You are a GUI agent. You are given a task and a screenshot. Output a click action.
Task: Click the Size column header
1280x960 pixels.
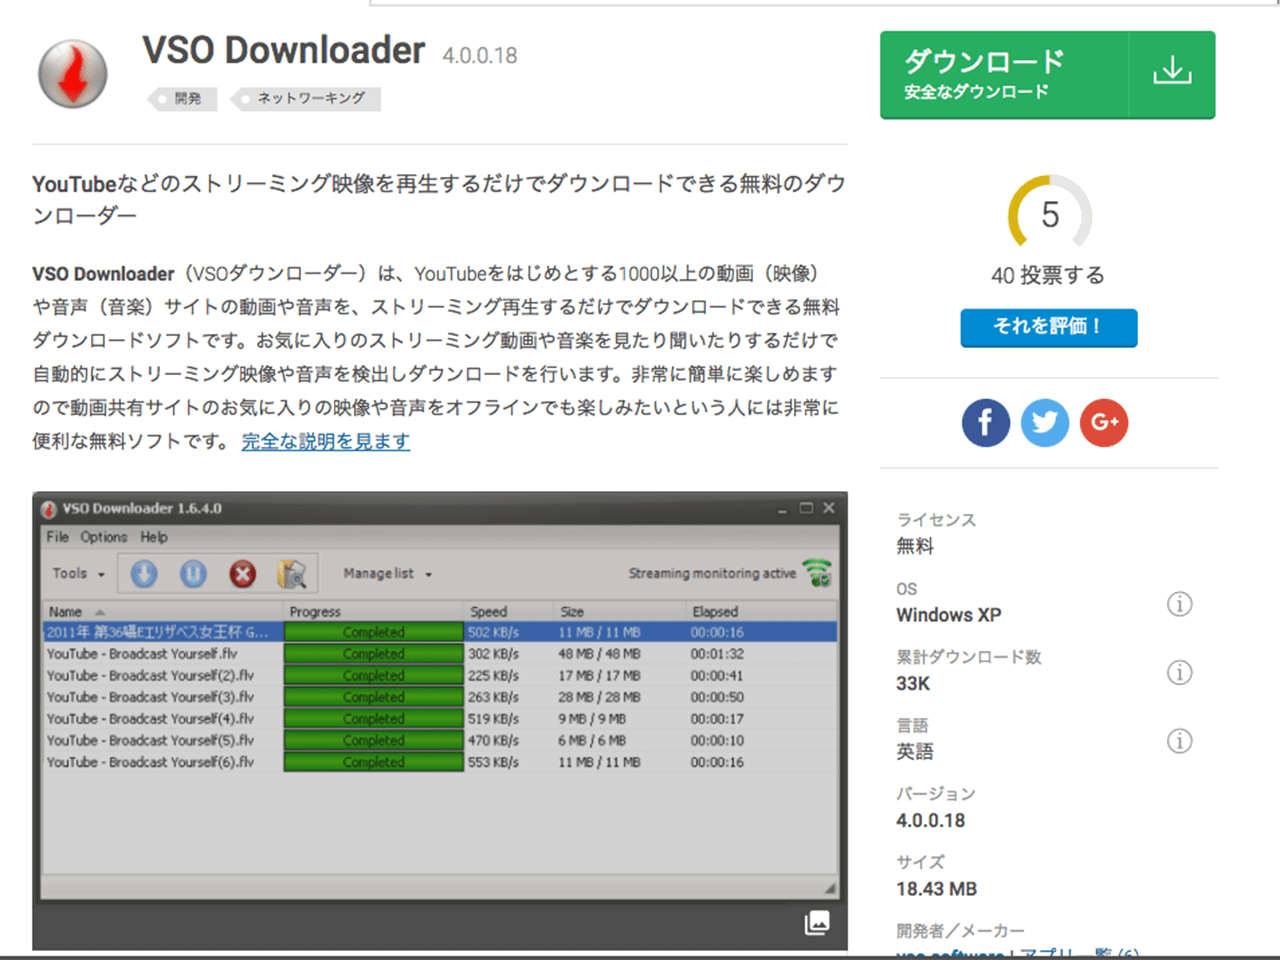point(619,611)
